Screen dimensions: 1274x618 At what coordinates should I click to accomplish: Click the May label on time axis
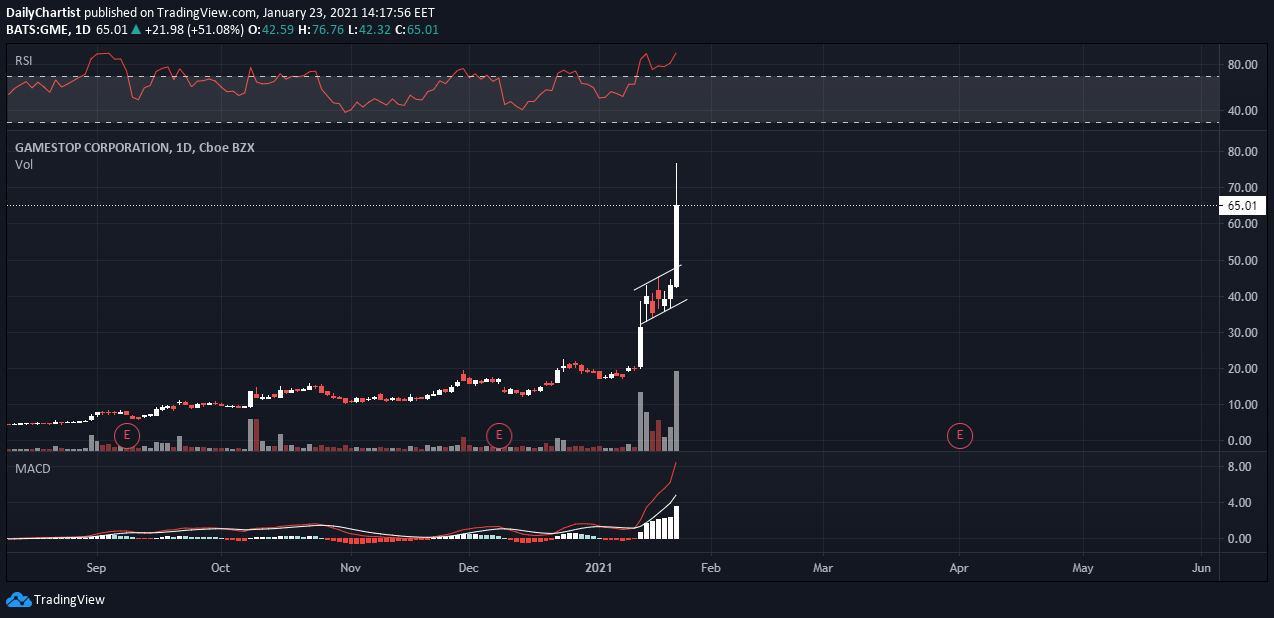pyautogui.click(x=1083, y=568)
